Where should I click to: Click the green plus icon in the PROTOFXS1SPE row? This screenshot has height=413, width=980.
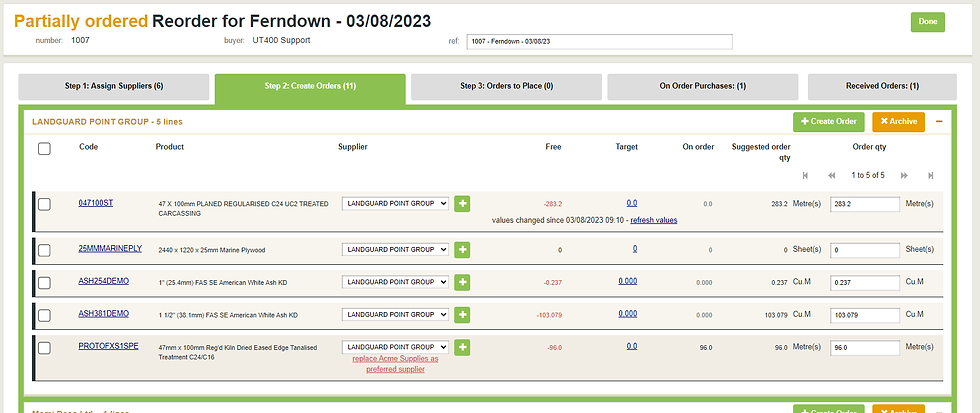pos(462,347)
